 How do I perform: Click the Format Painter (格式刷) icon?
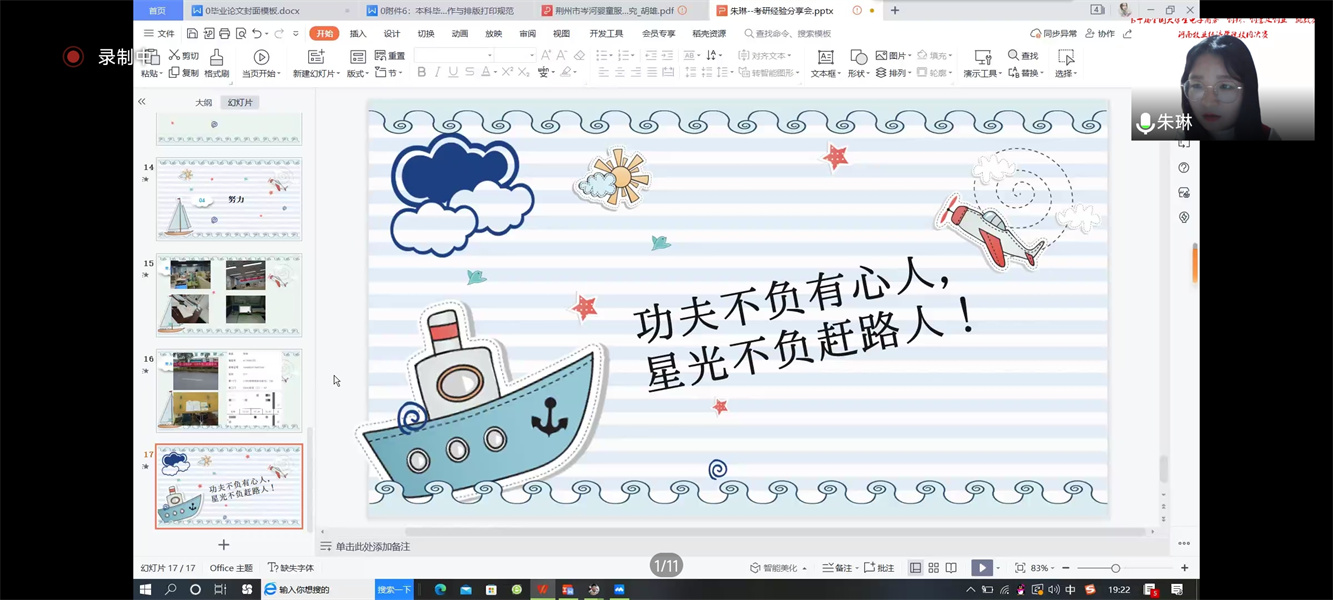(x=216, y=58)
